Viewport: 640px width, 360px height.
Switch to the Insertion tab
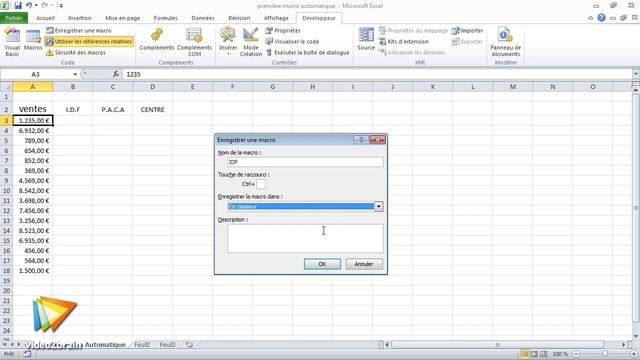pyautogui.click(x=80, y=18)
